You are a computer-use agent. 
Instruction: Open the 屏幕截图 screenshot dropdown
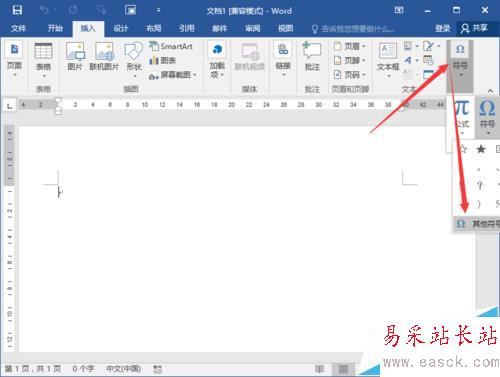[173, 75]
